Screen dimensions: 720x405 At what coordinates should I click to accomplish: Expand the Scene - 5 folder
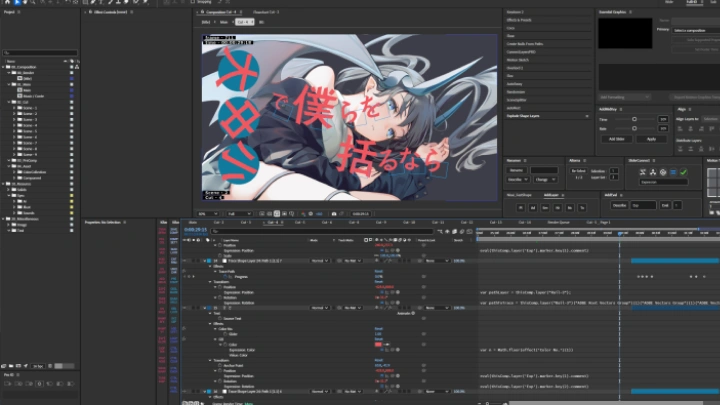14,131
